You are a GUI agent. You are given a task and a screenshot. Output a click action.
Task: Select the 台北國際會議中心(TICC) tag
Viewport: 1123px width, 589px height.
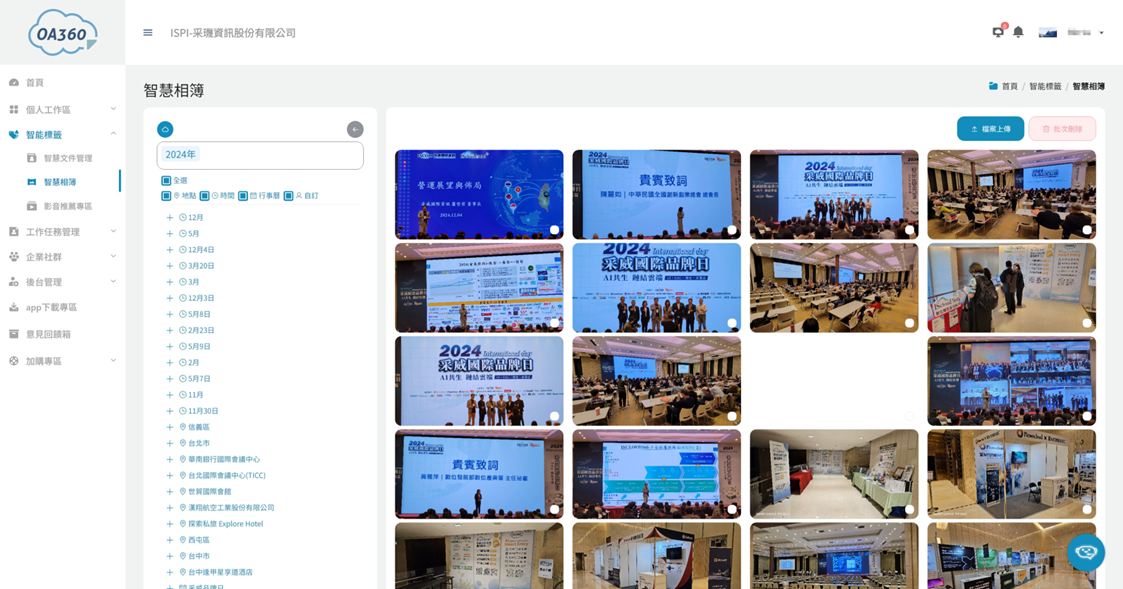point(227,476)
